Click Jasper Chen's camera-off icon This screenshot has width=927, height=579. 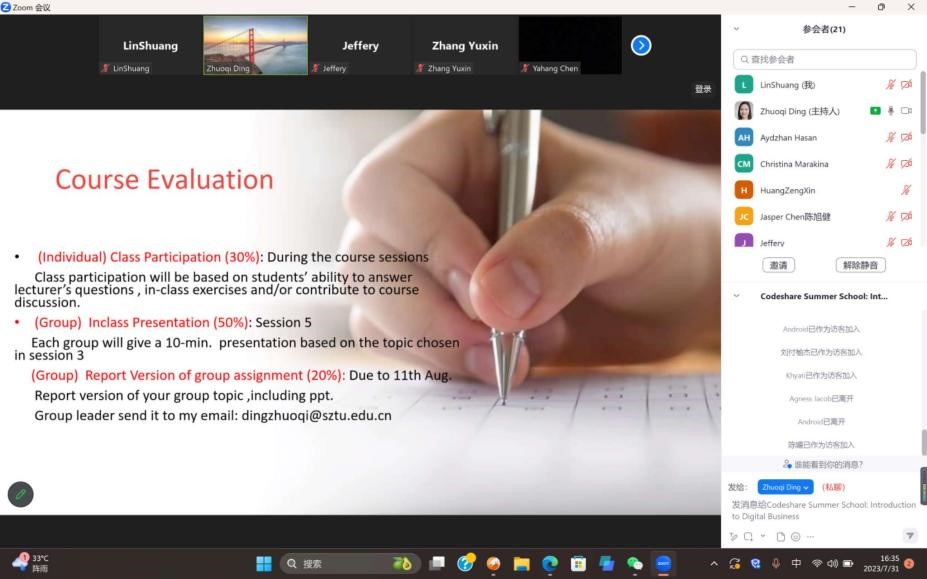(906, 216)
